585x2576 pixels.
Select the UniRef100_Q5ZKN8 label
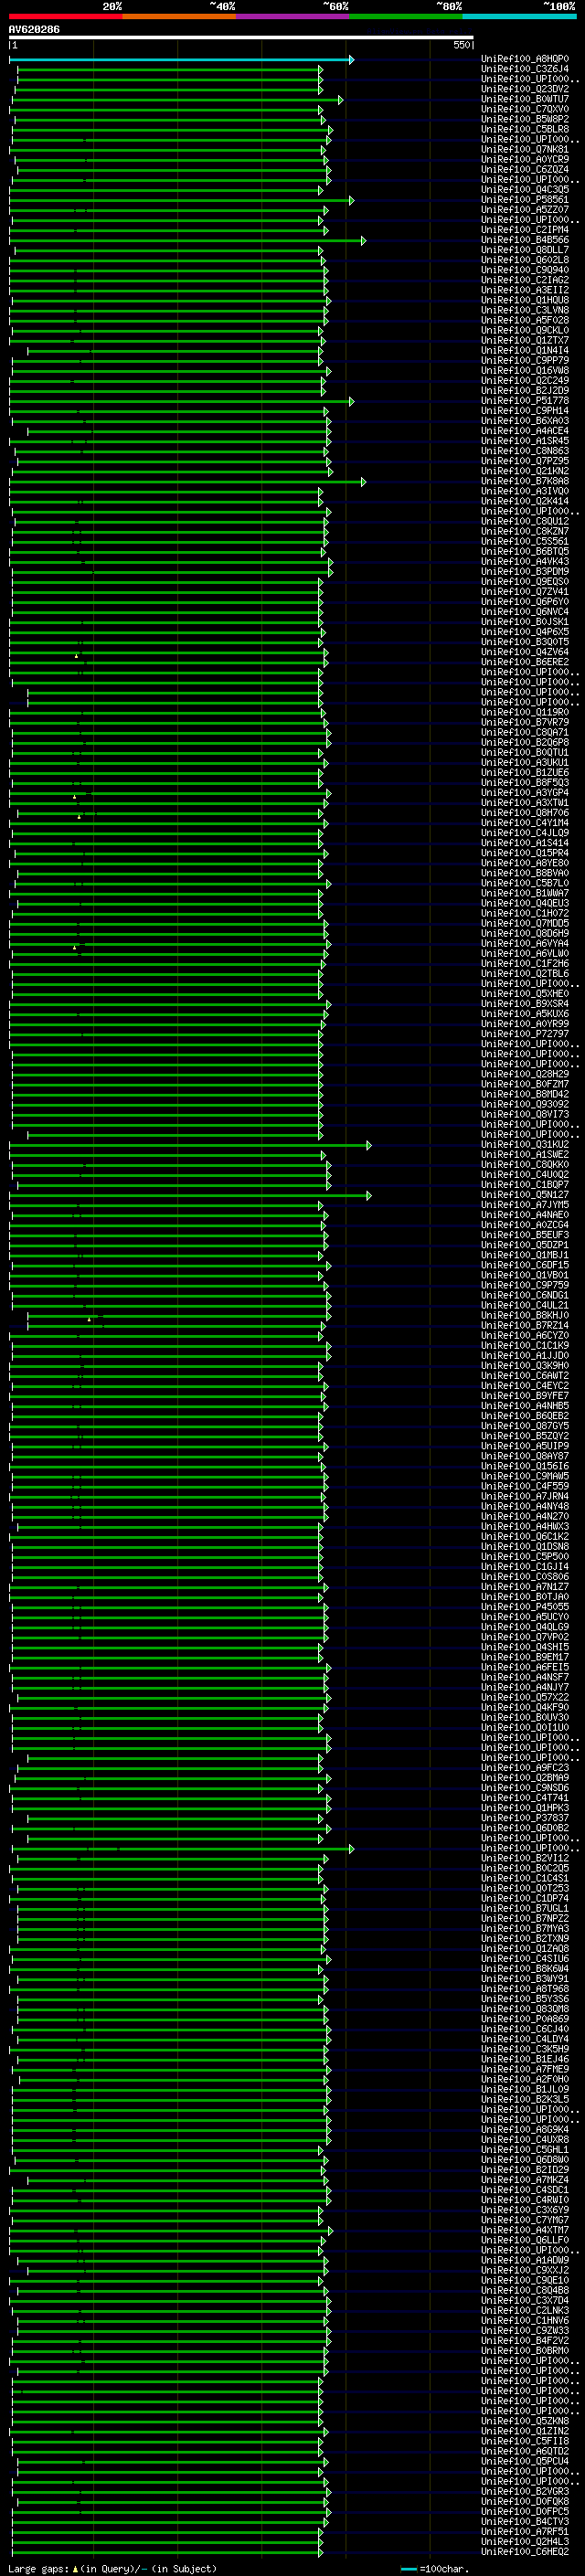point(525,2421)
